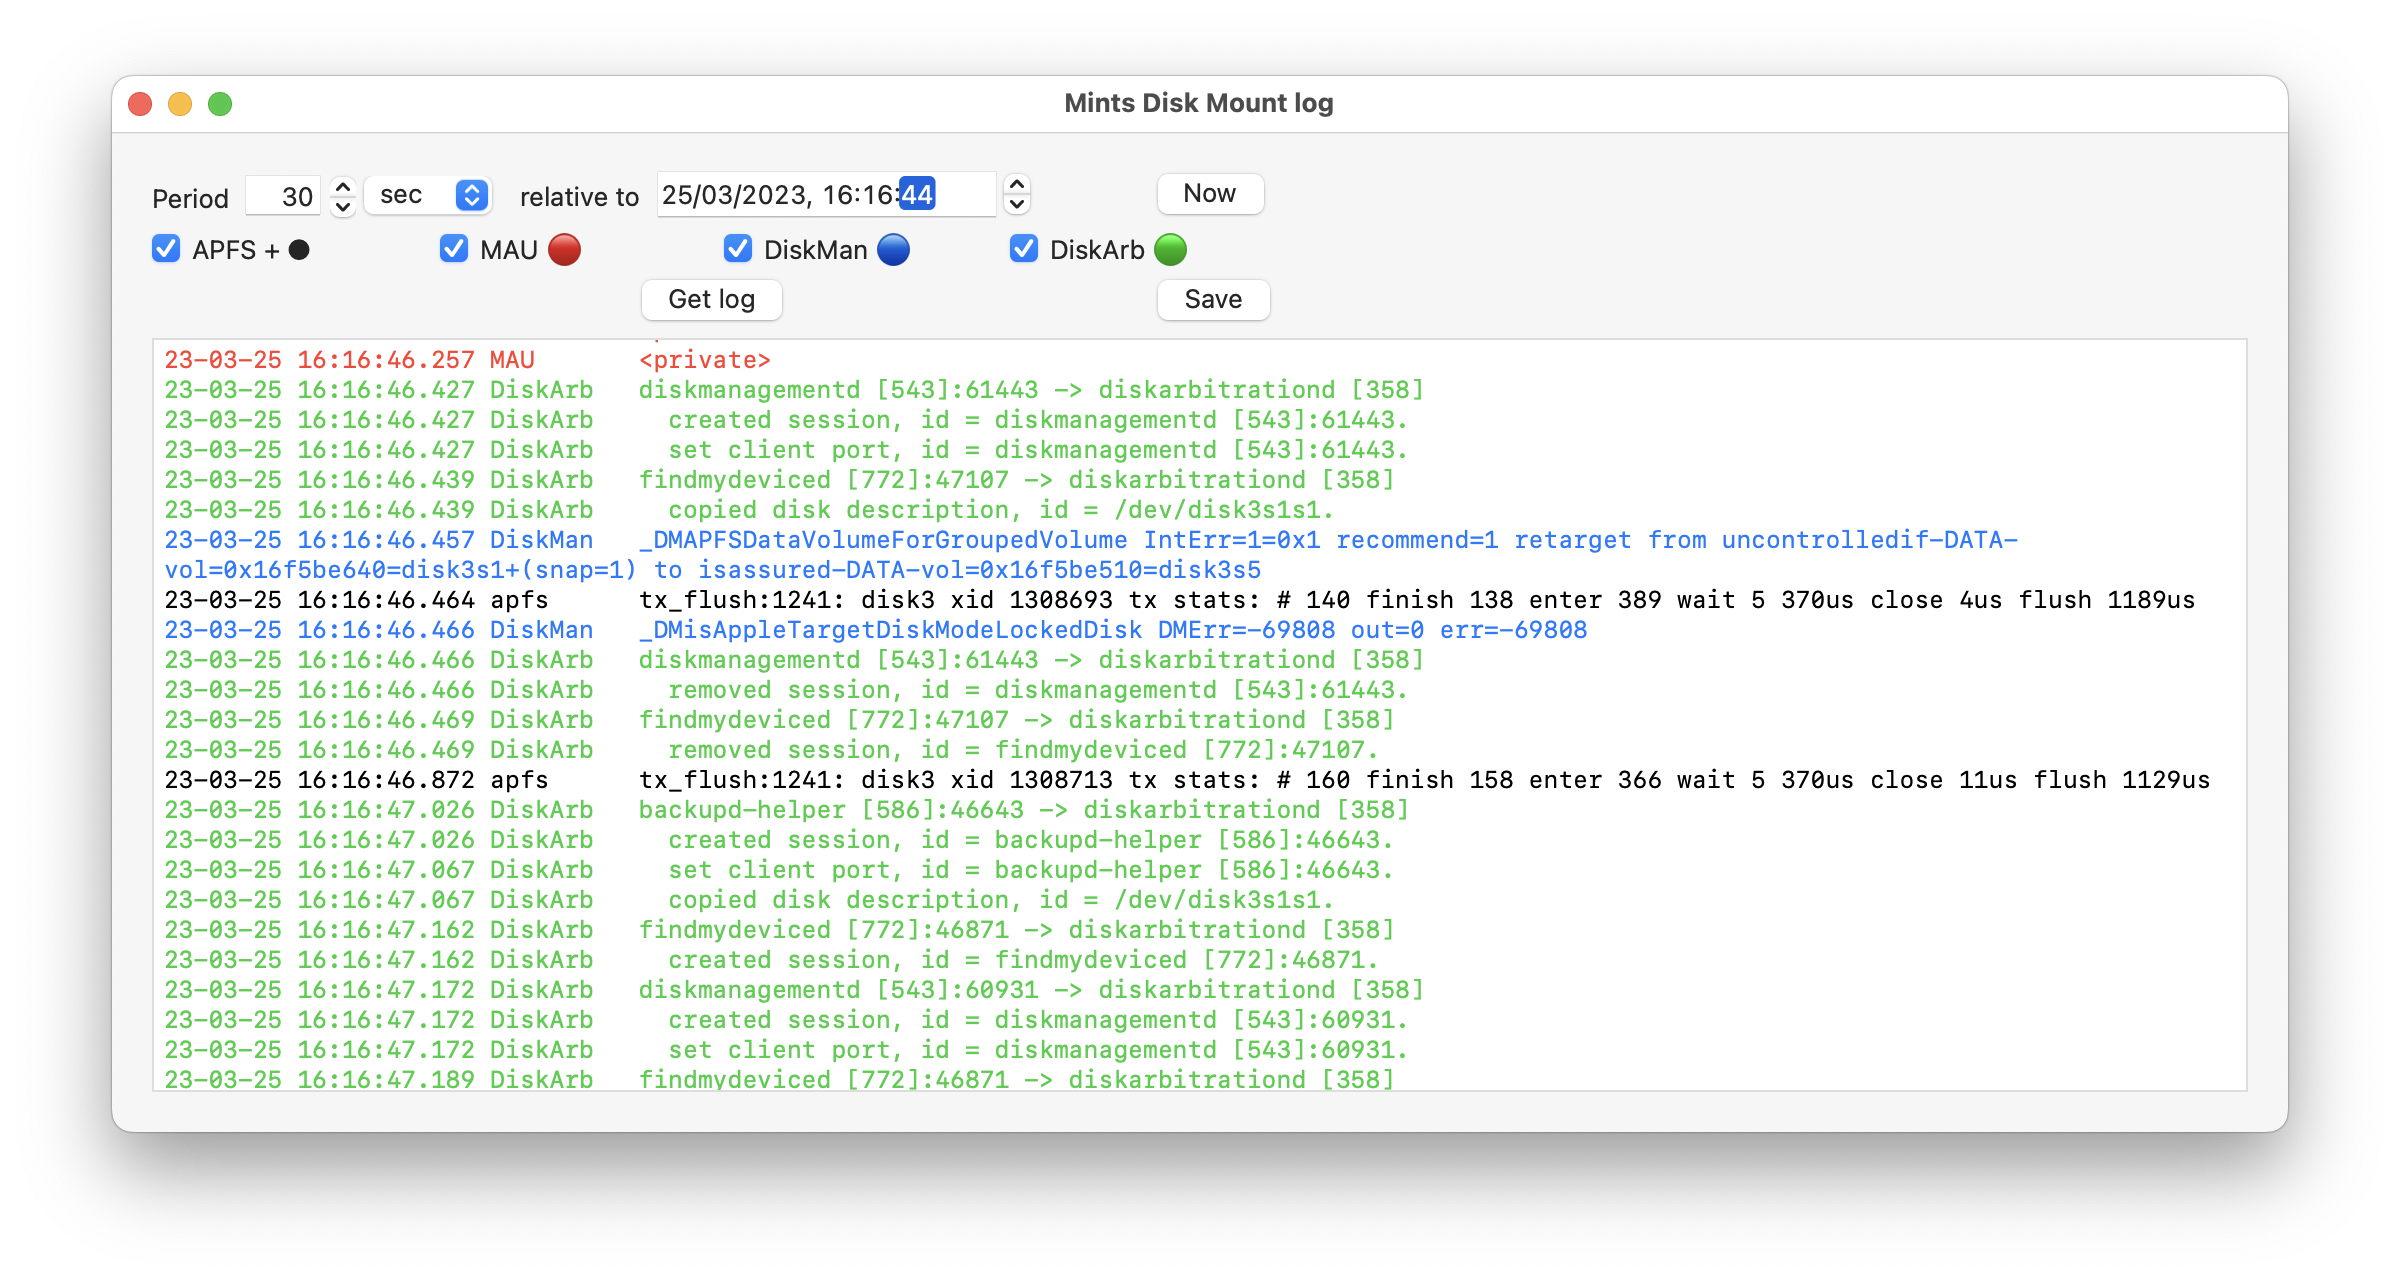Screen dimensions: 2400x1280
Task: Toggle the DiskArb log checkbox
Action: (x=1024, y=249)
